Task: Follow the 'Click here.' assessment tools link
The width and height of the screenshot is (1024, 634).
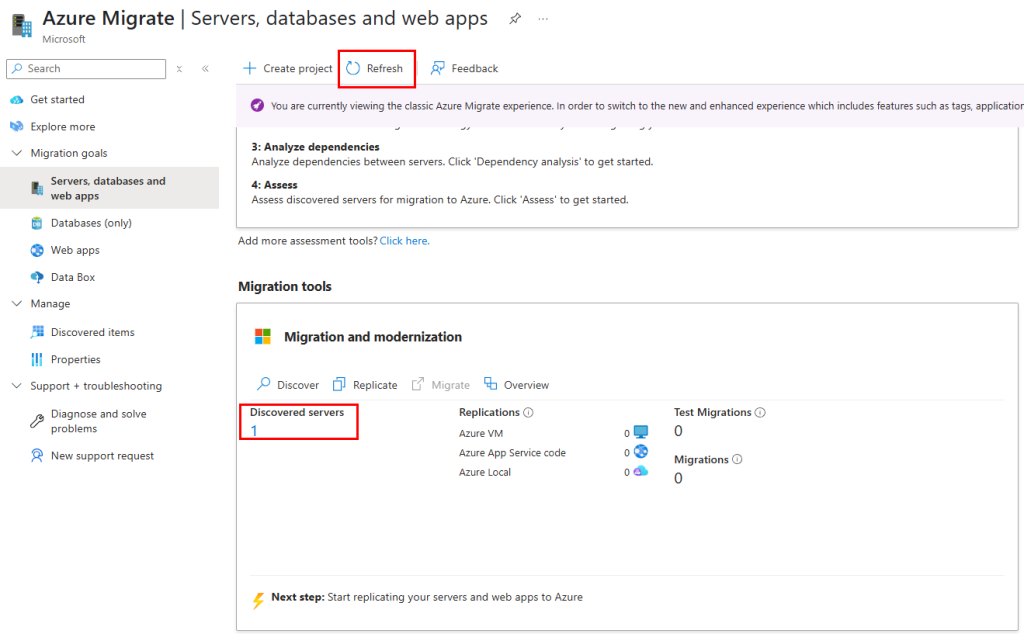Action: pos(405,241)
